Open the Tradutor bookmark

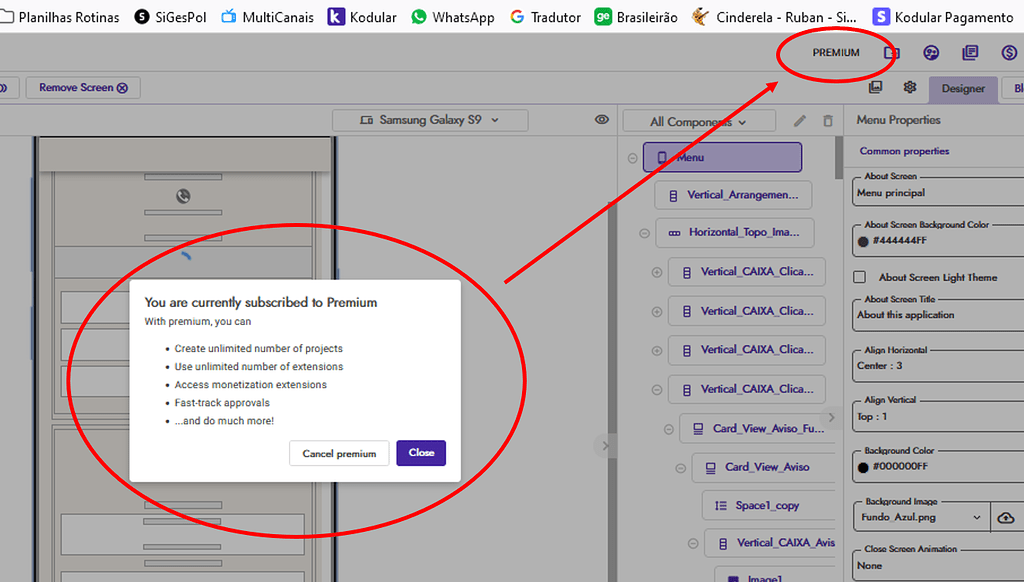click(x=545, y=17)
